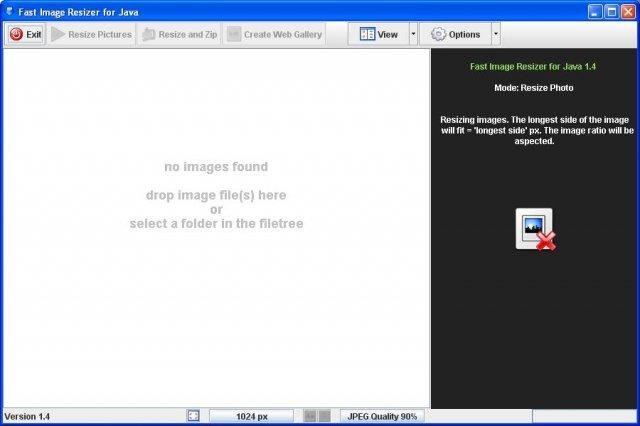Click the Options button label
The image size is (640, 426).
click(464, 35)
